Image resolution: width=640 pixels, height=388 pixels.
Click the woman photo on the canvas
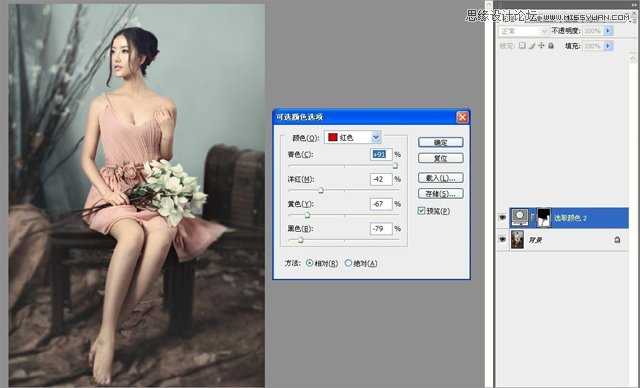click(x=137, y=195)
